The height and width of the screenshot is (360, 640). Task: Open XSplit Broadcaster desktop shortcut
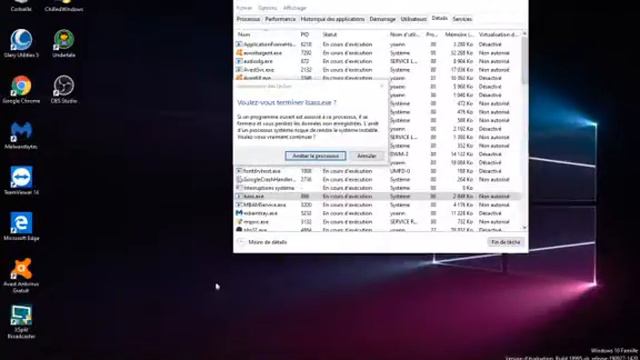pyautogui.click(x=21, y=322)
